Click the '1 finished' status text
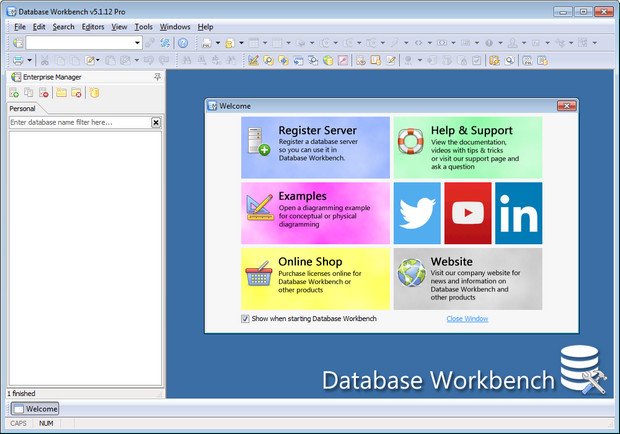Image resolution: width=620 pixels, height=434 pixels. click(x=21, y=393)
